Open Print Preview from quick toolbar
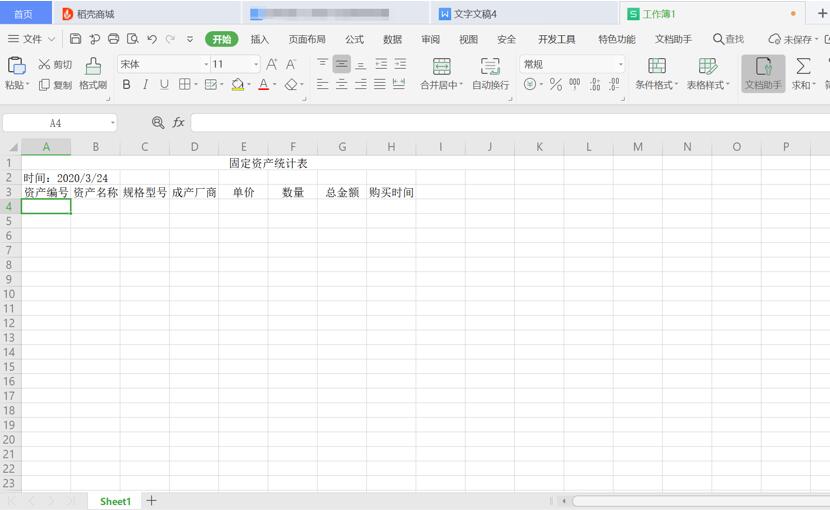 (132, 39)
